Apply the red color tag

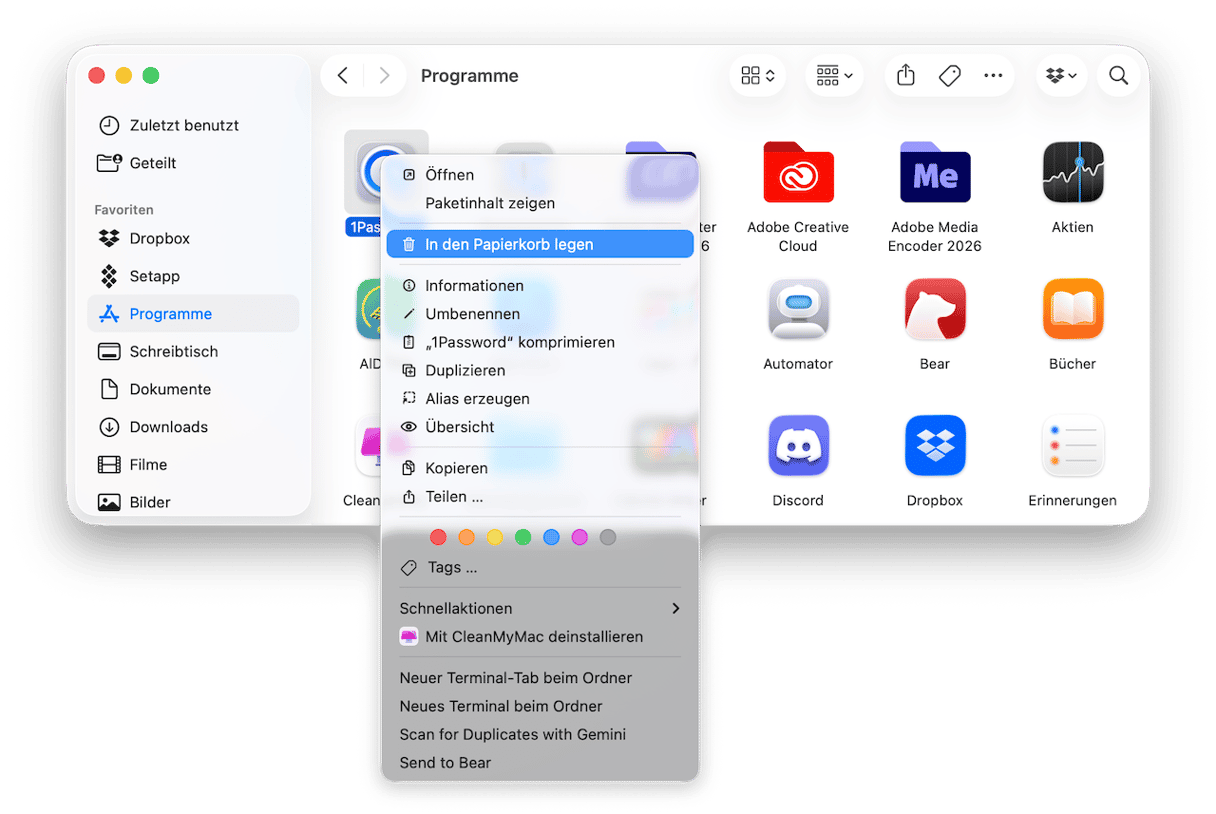[x=438, y=537]
